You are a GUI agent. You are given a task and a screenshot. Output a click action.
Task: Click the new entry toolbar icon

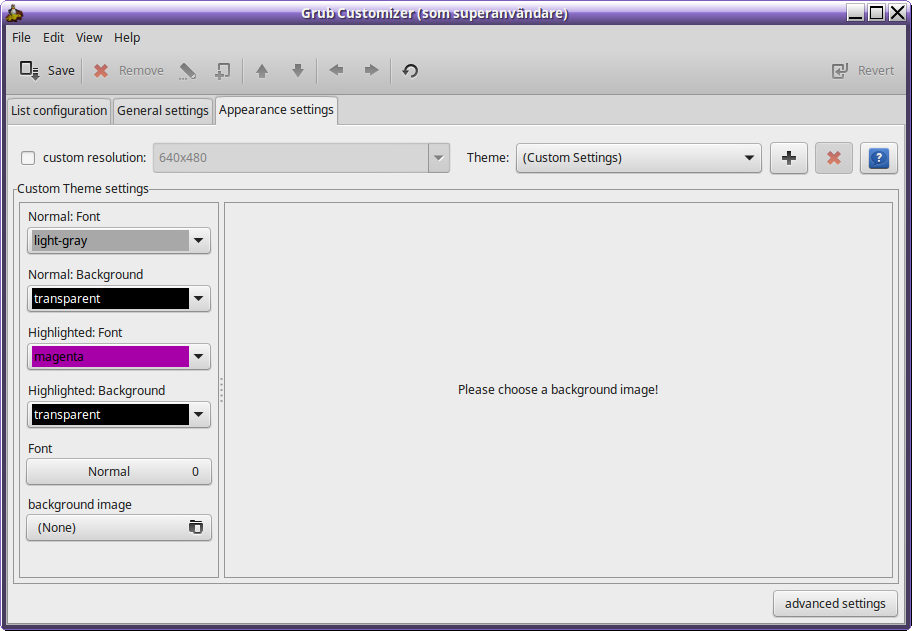coord(222,71)
